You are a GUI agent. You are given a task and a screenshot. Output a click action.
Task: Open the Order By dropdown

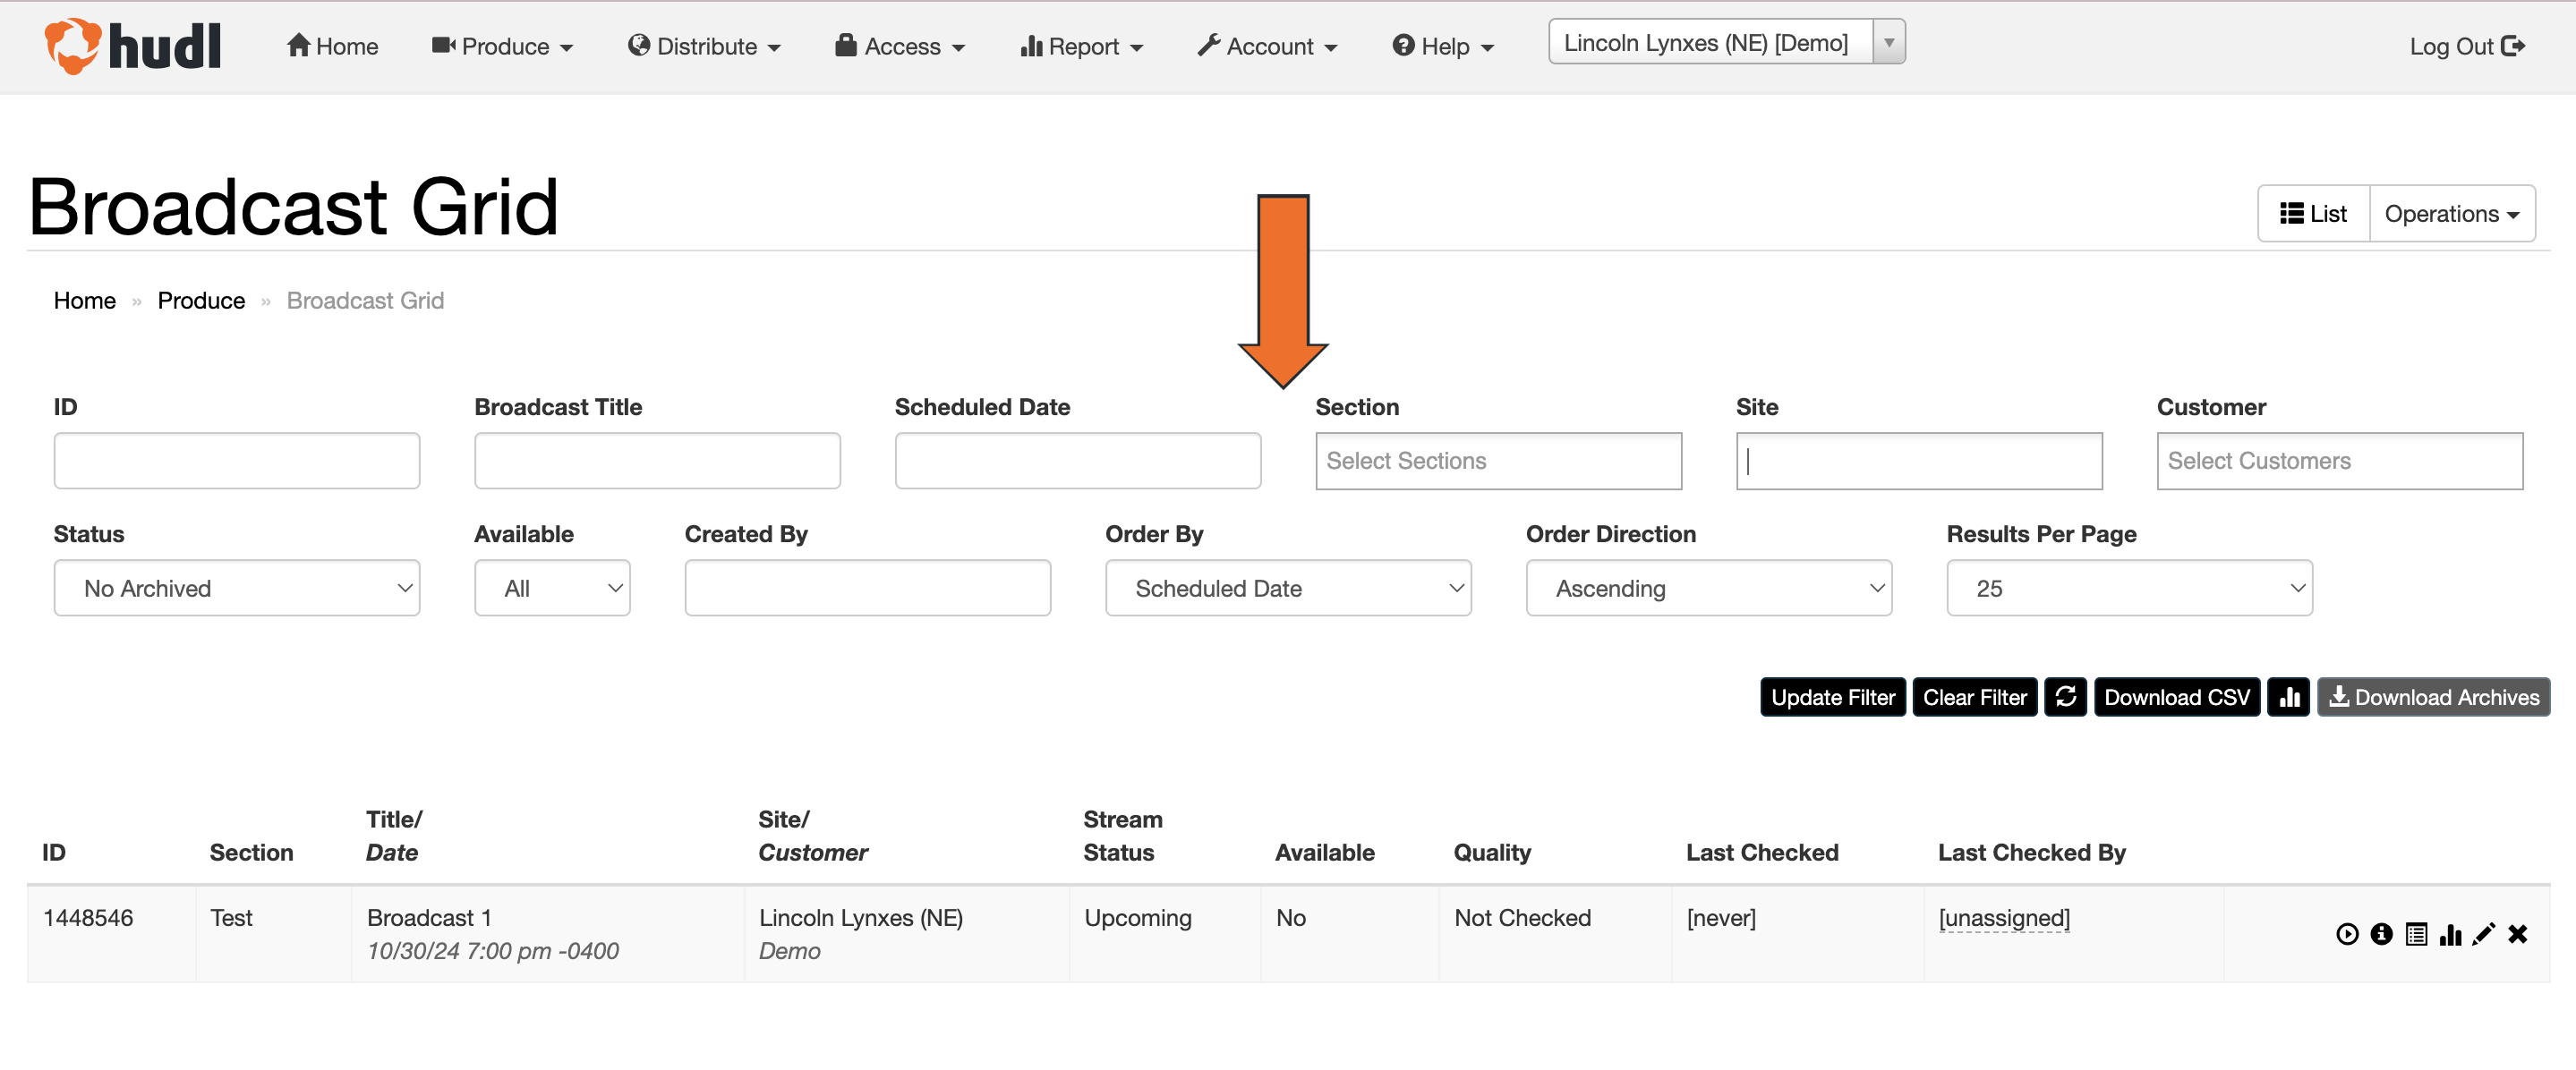(x=1288, y=588)
